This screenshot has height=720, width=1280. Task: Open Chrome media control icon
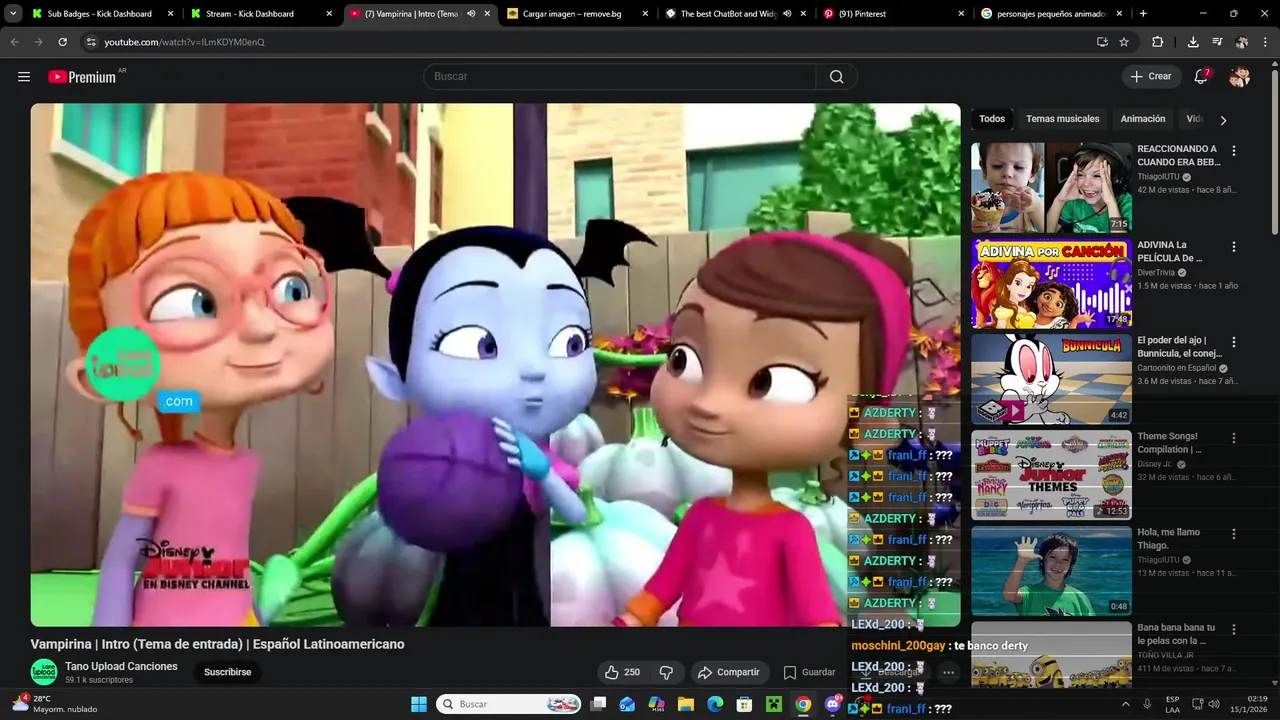(x=1217, y=42)
